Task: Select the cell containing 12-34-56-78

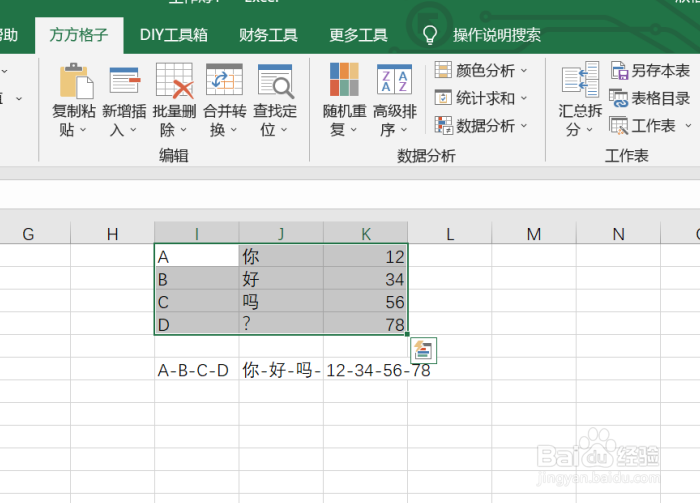Action: pos(366,369)
